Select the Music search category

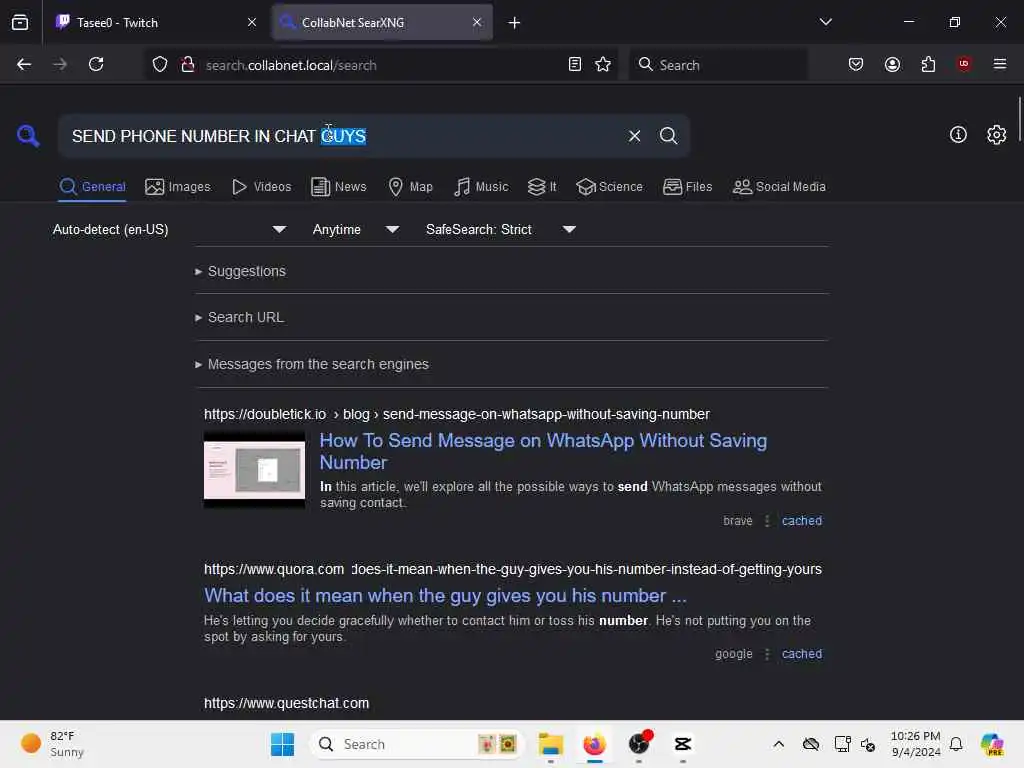(x=481, y=187)
